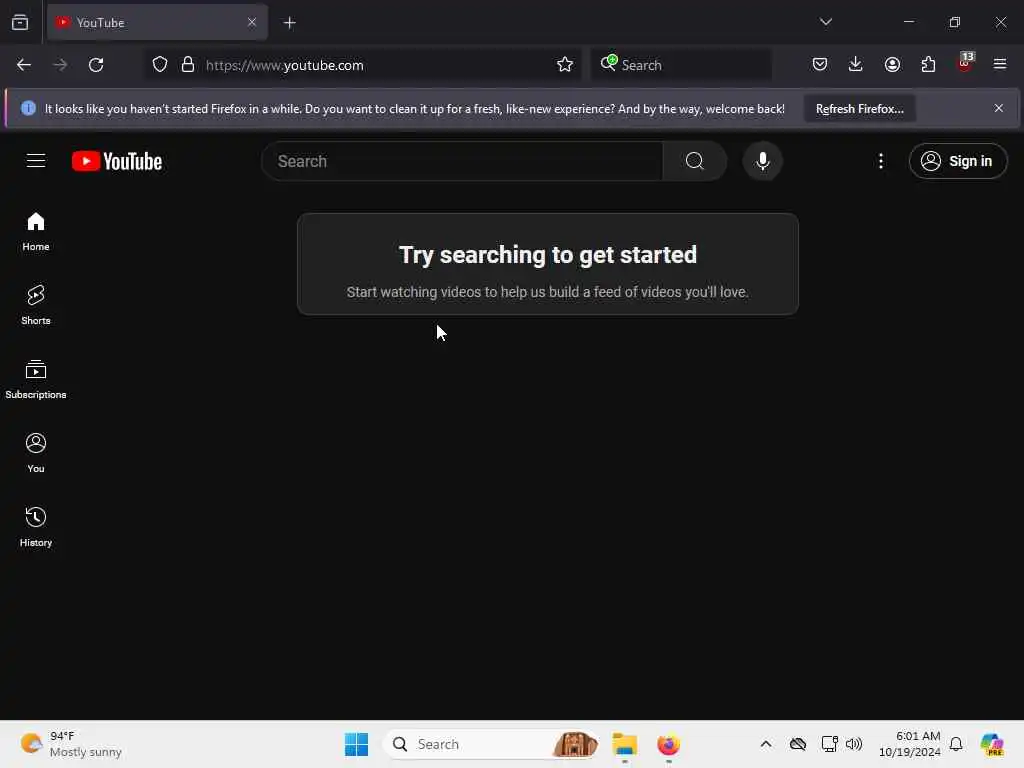
Task: Click the Sign in button
Action: click(x=957, y=161)
